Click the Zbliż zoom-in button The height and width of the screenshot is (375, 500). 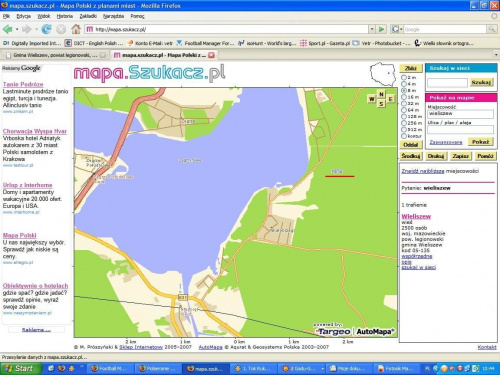point(411,68)
